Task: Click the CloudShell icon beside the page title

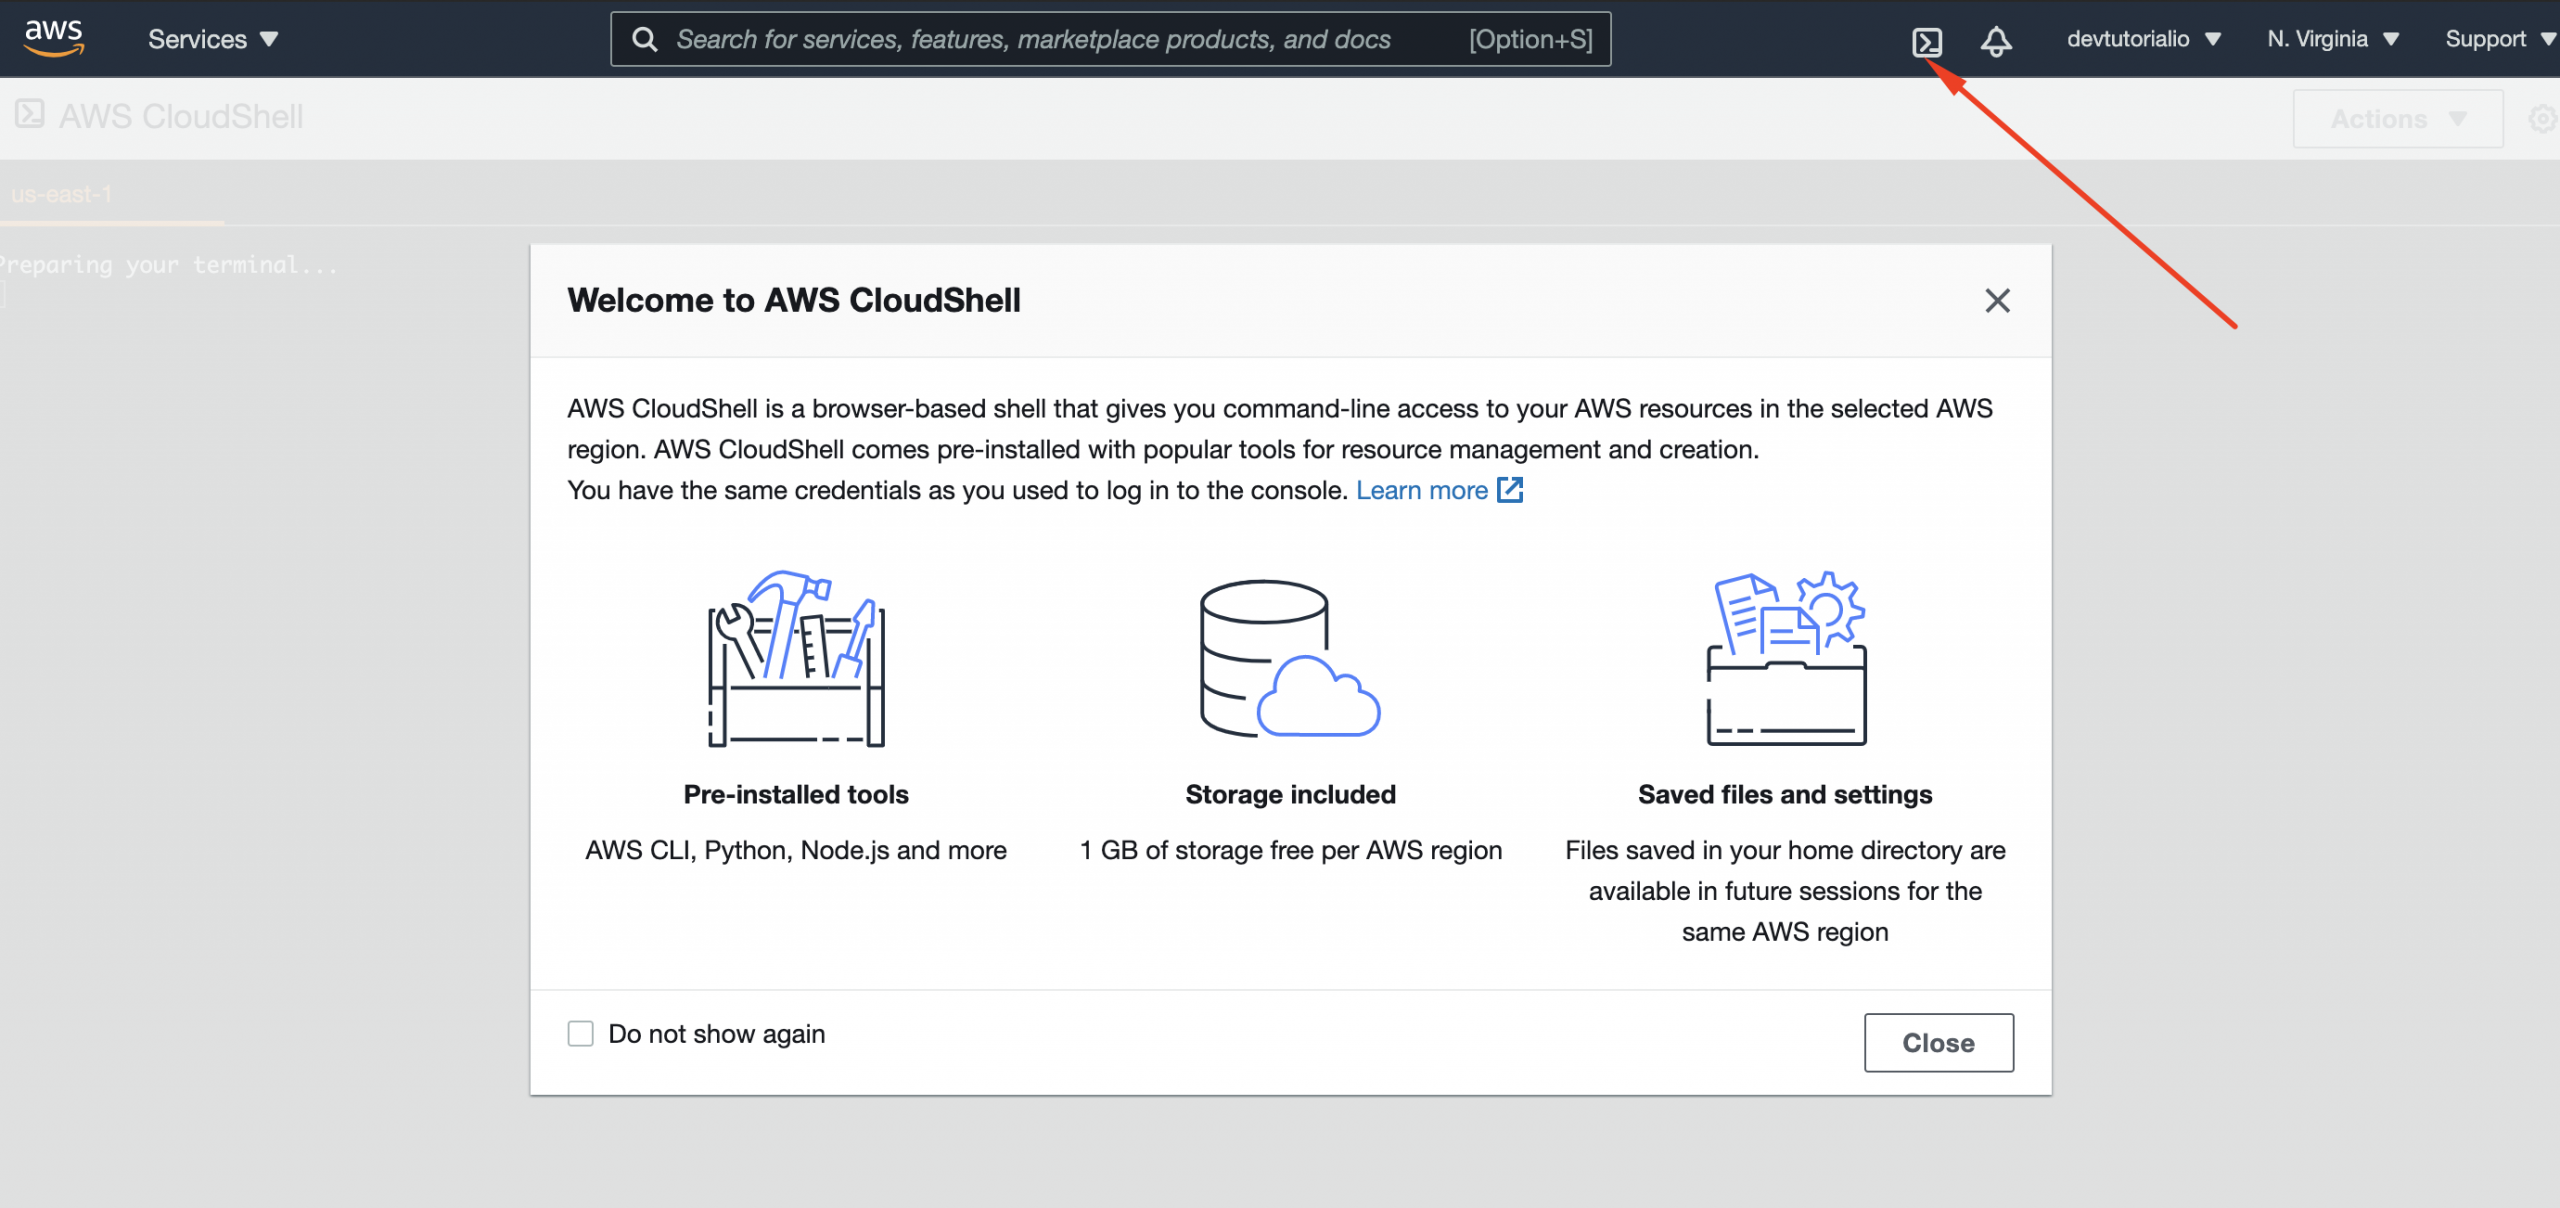Action: coord(30,114)
